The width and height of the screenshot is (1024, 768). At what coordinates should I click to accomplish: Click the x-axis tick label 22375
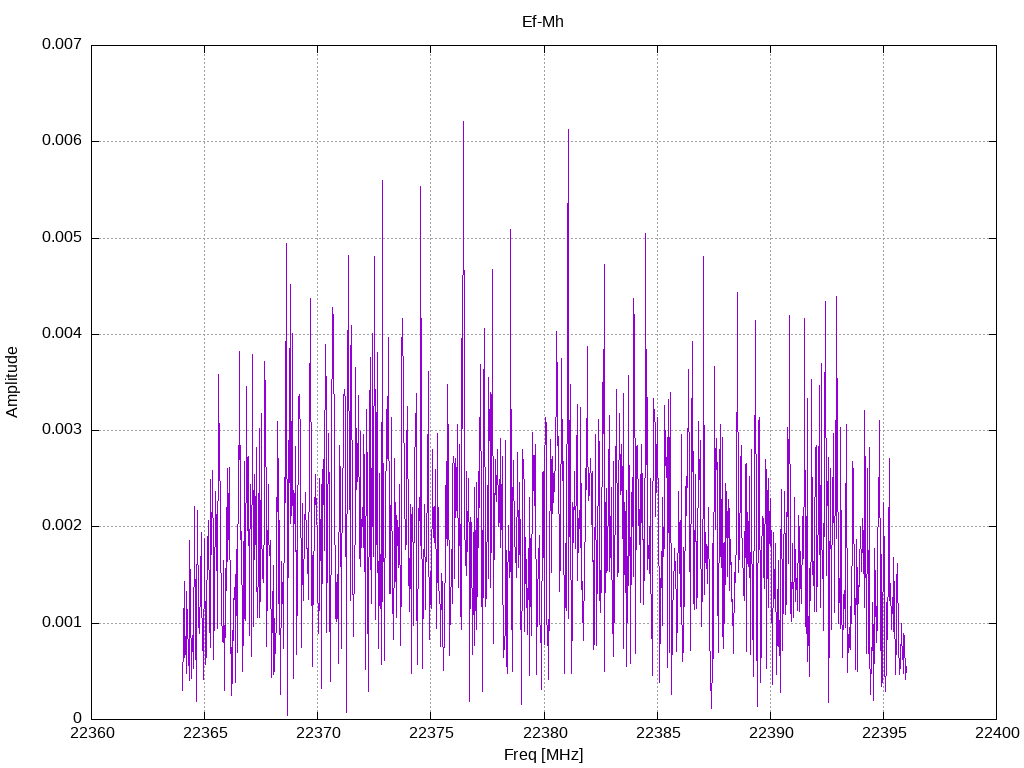coord(431,733)
